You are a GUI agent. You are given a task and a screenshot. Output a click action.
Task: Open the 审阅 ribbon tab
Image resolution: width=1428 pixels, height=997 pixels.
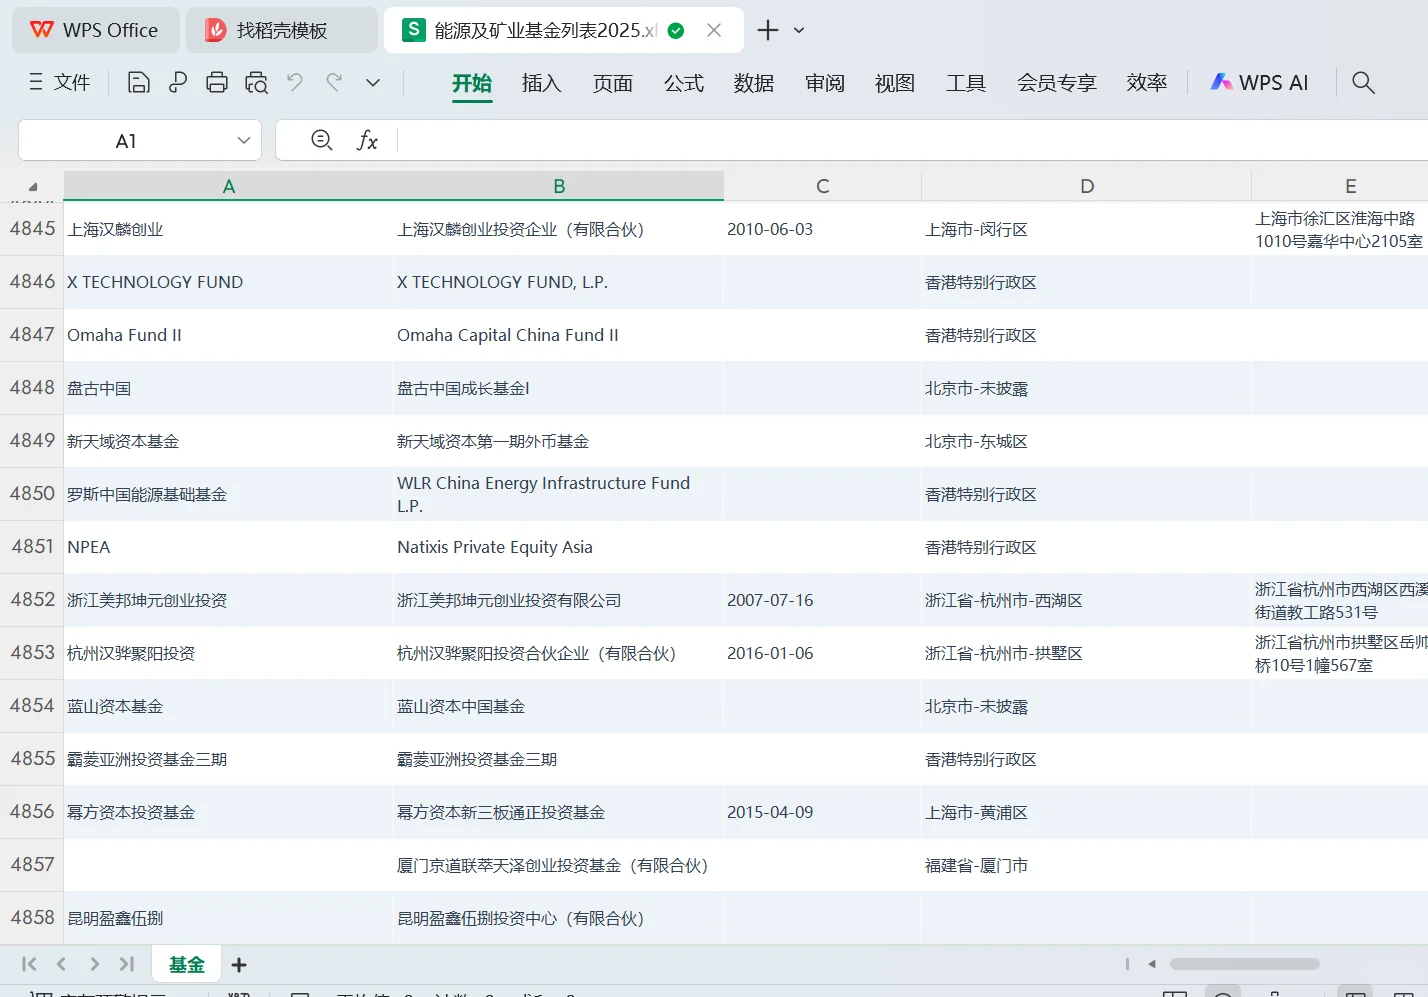[x=824, y=83]
